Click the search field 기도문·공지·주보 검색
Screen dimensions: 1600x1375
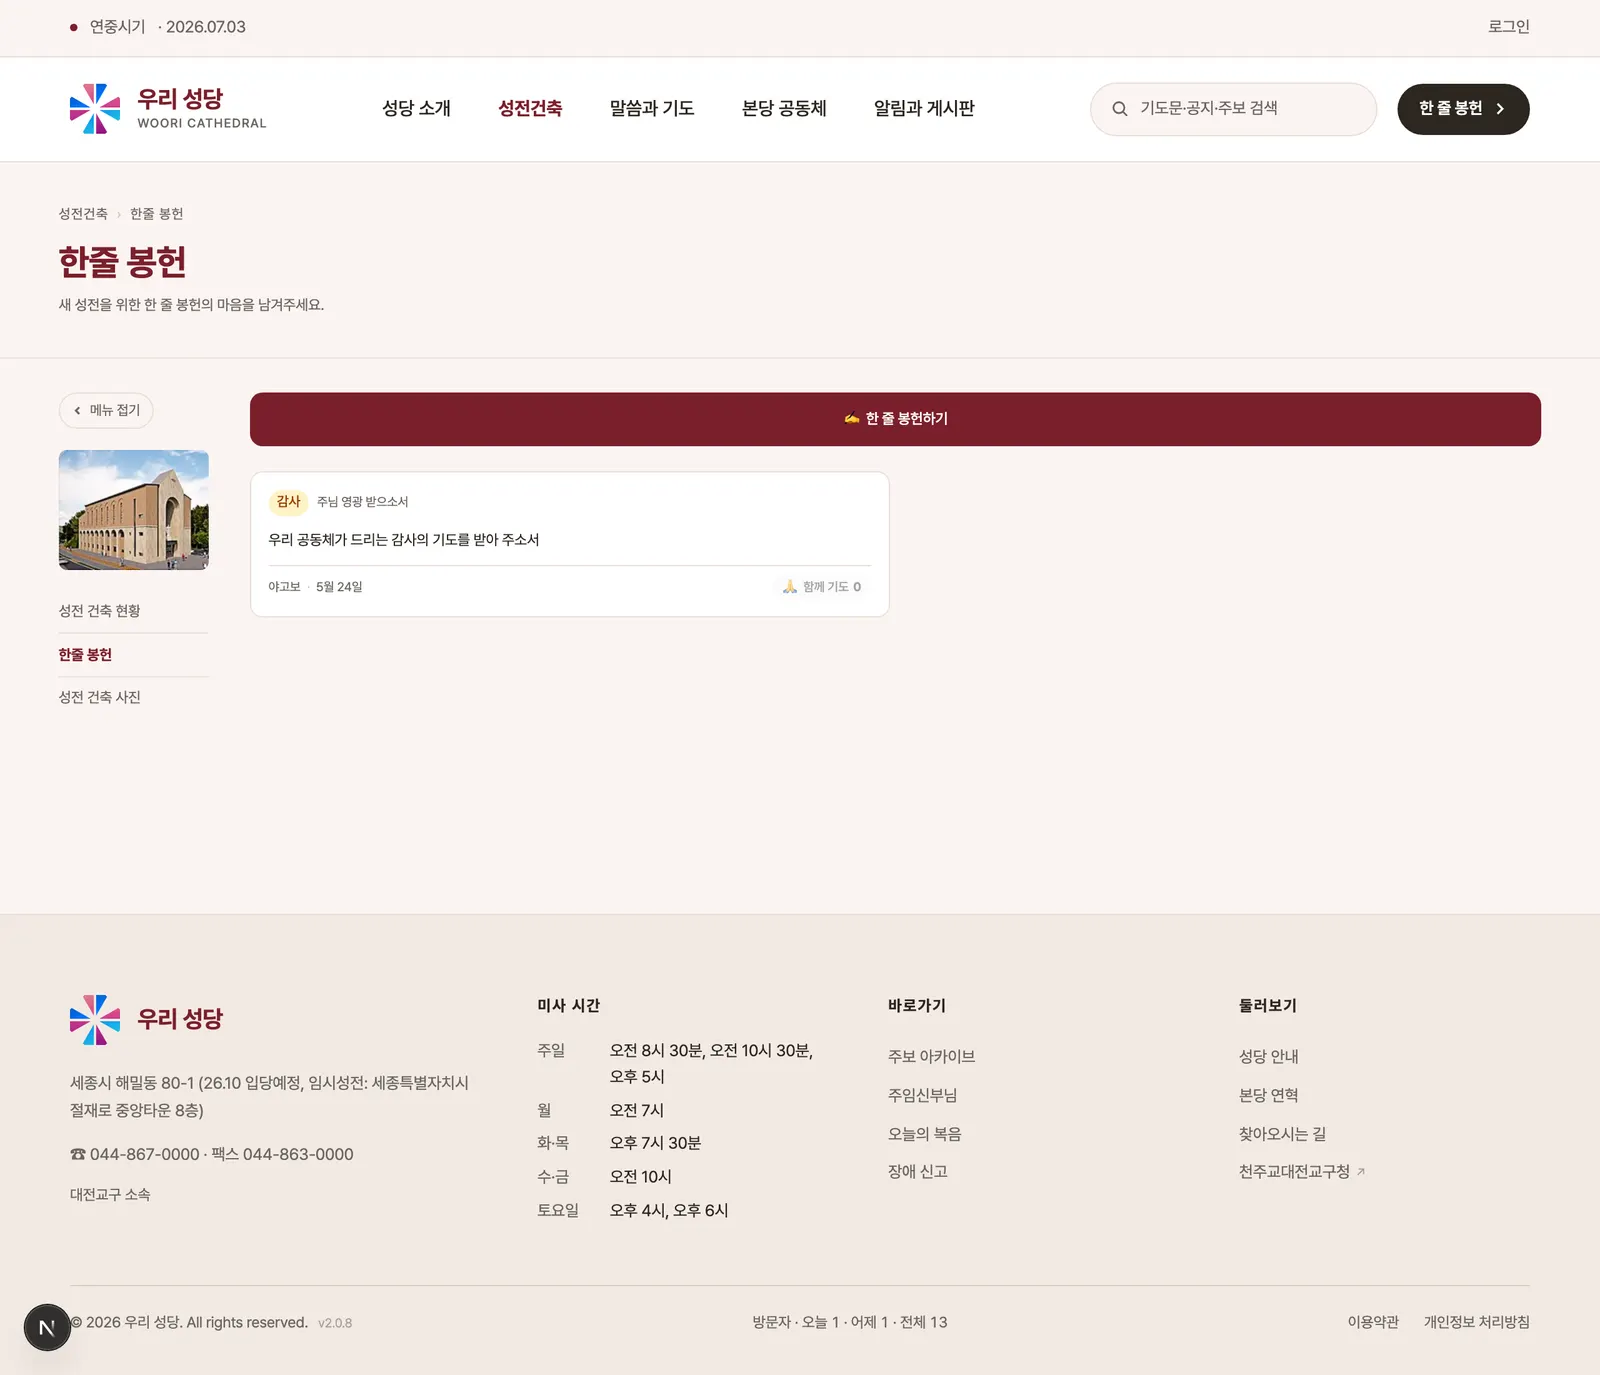[1233, 109]
